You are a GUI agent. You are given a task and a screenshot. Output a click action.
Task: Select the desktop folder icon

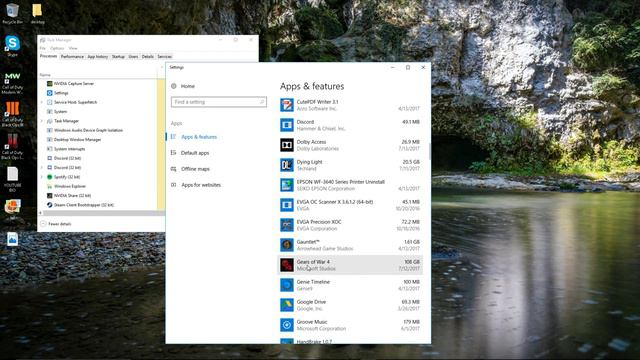click(x=37, y=13)
